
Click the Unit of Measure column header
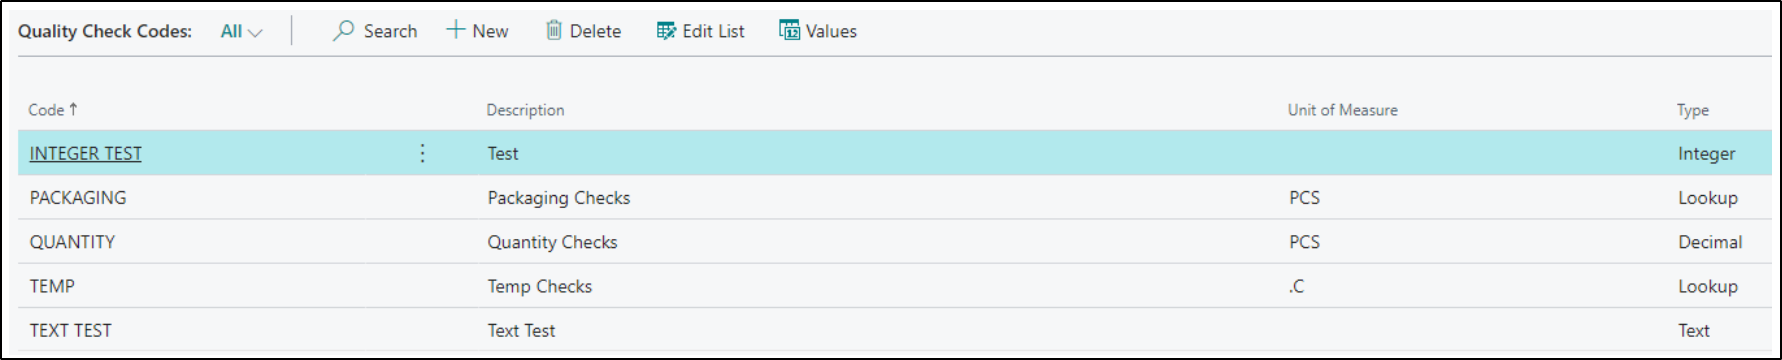pos(1342,110)
